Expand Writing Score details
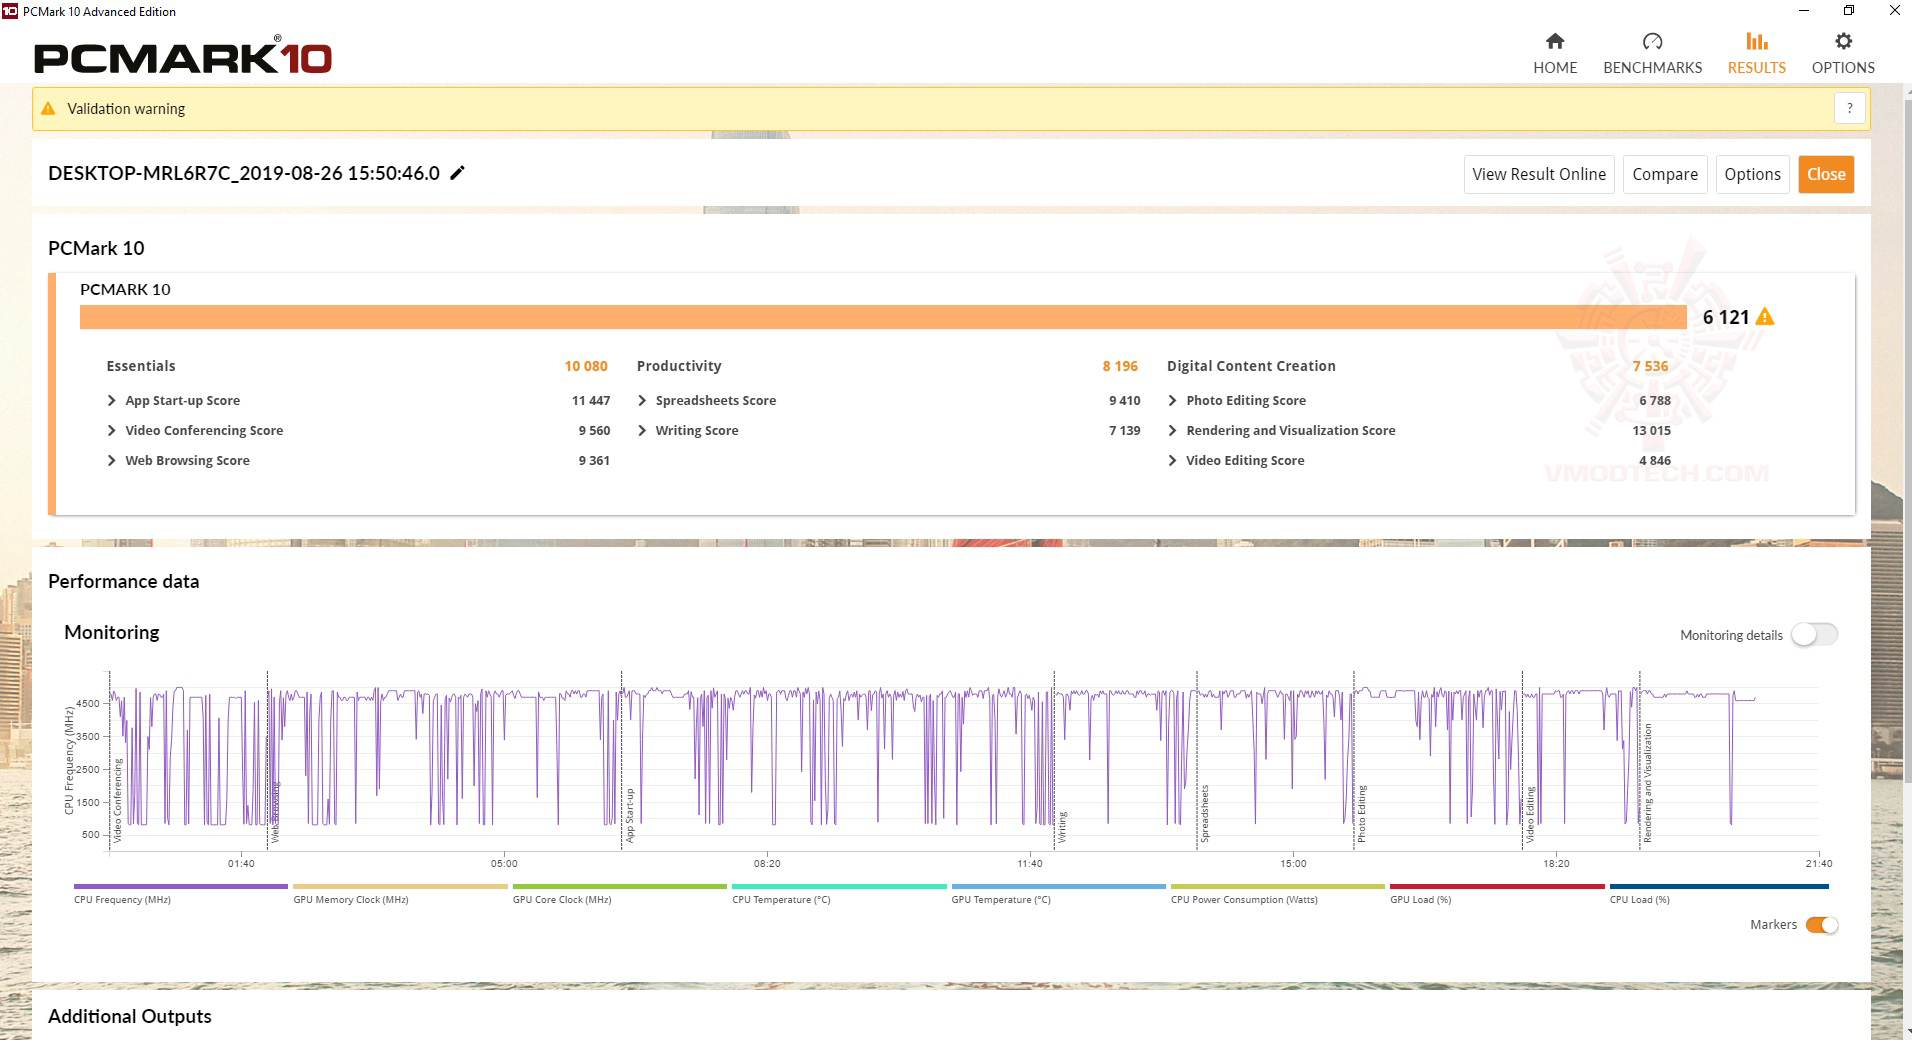This screenshot has width=1912, height=1040. (642, 430)
